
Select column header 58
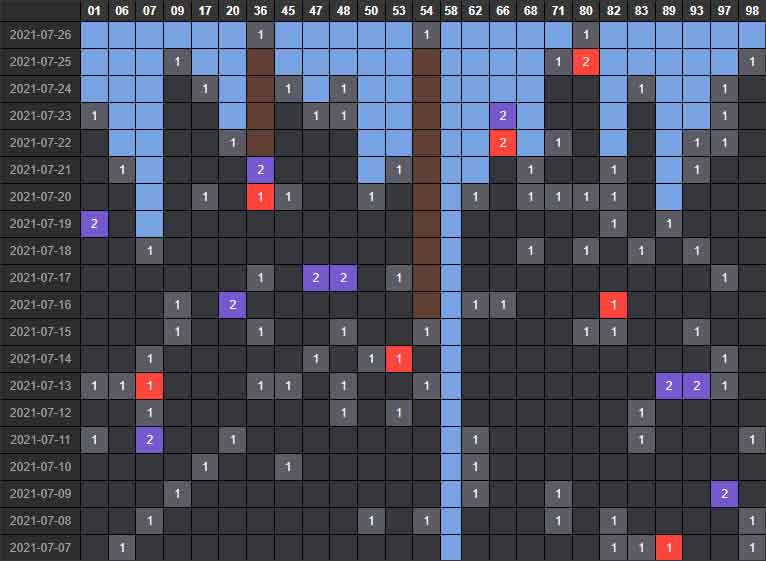tap(451, 10)
